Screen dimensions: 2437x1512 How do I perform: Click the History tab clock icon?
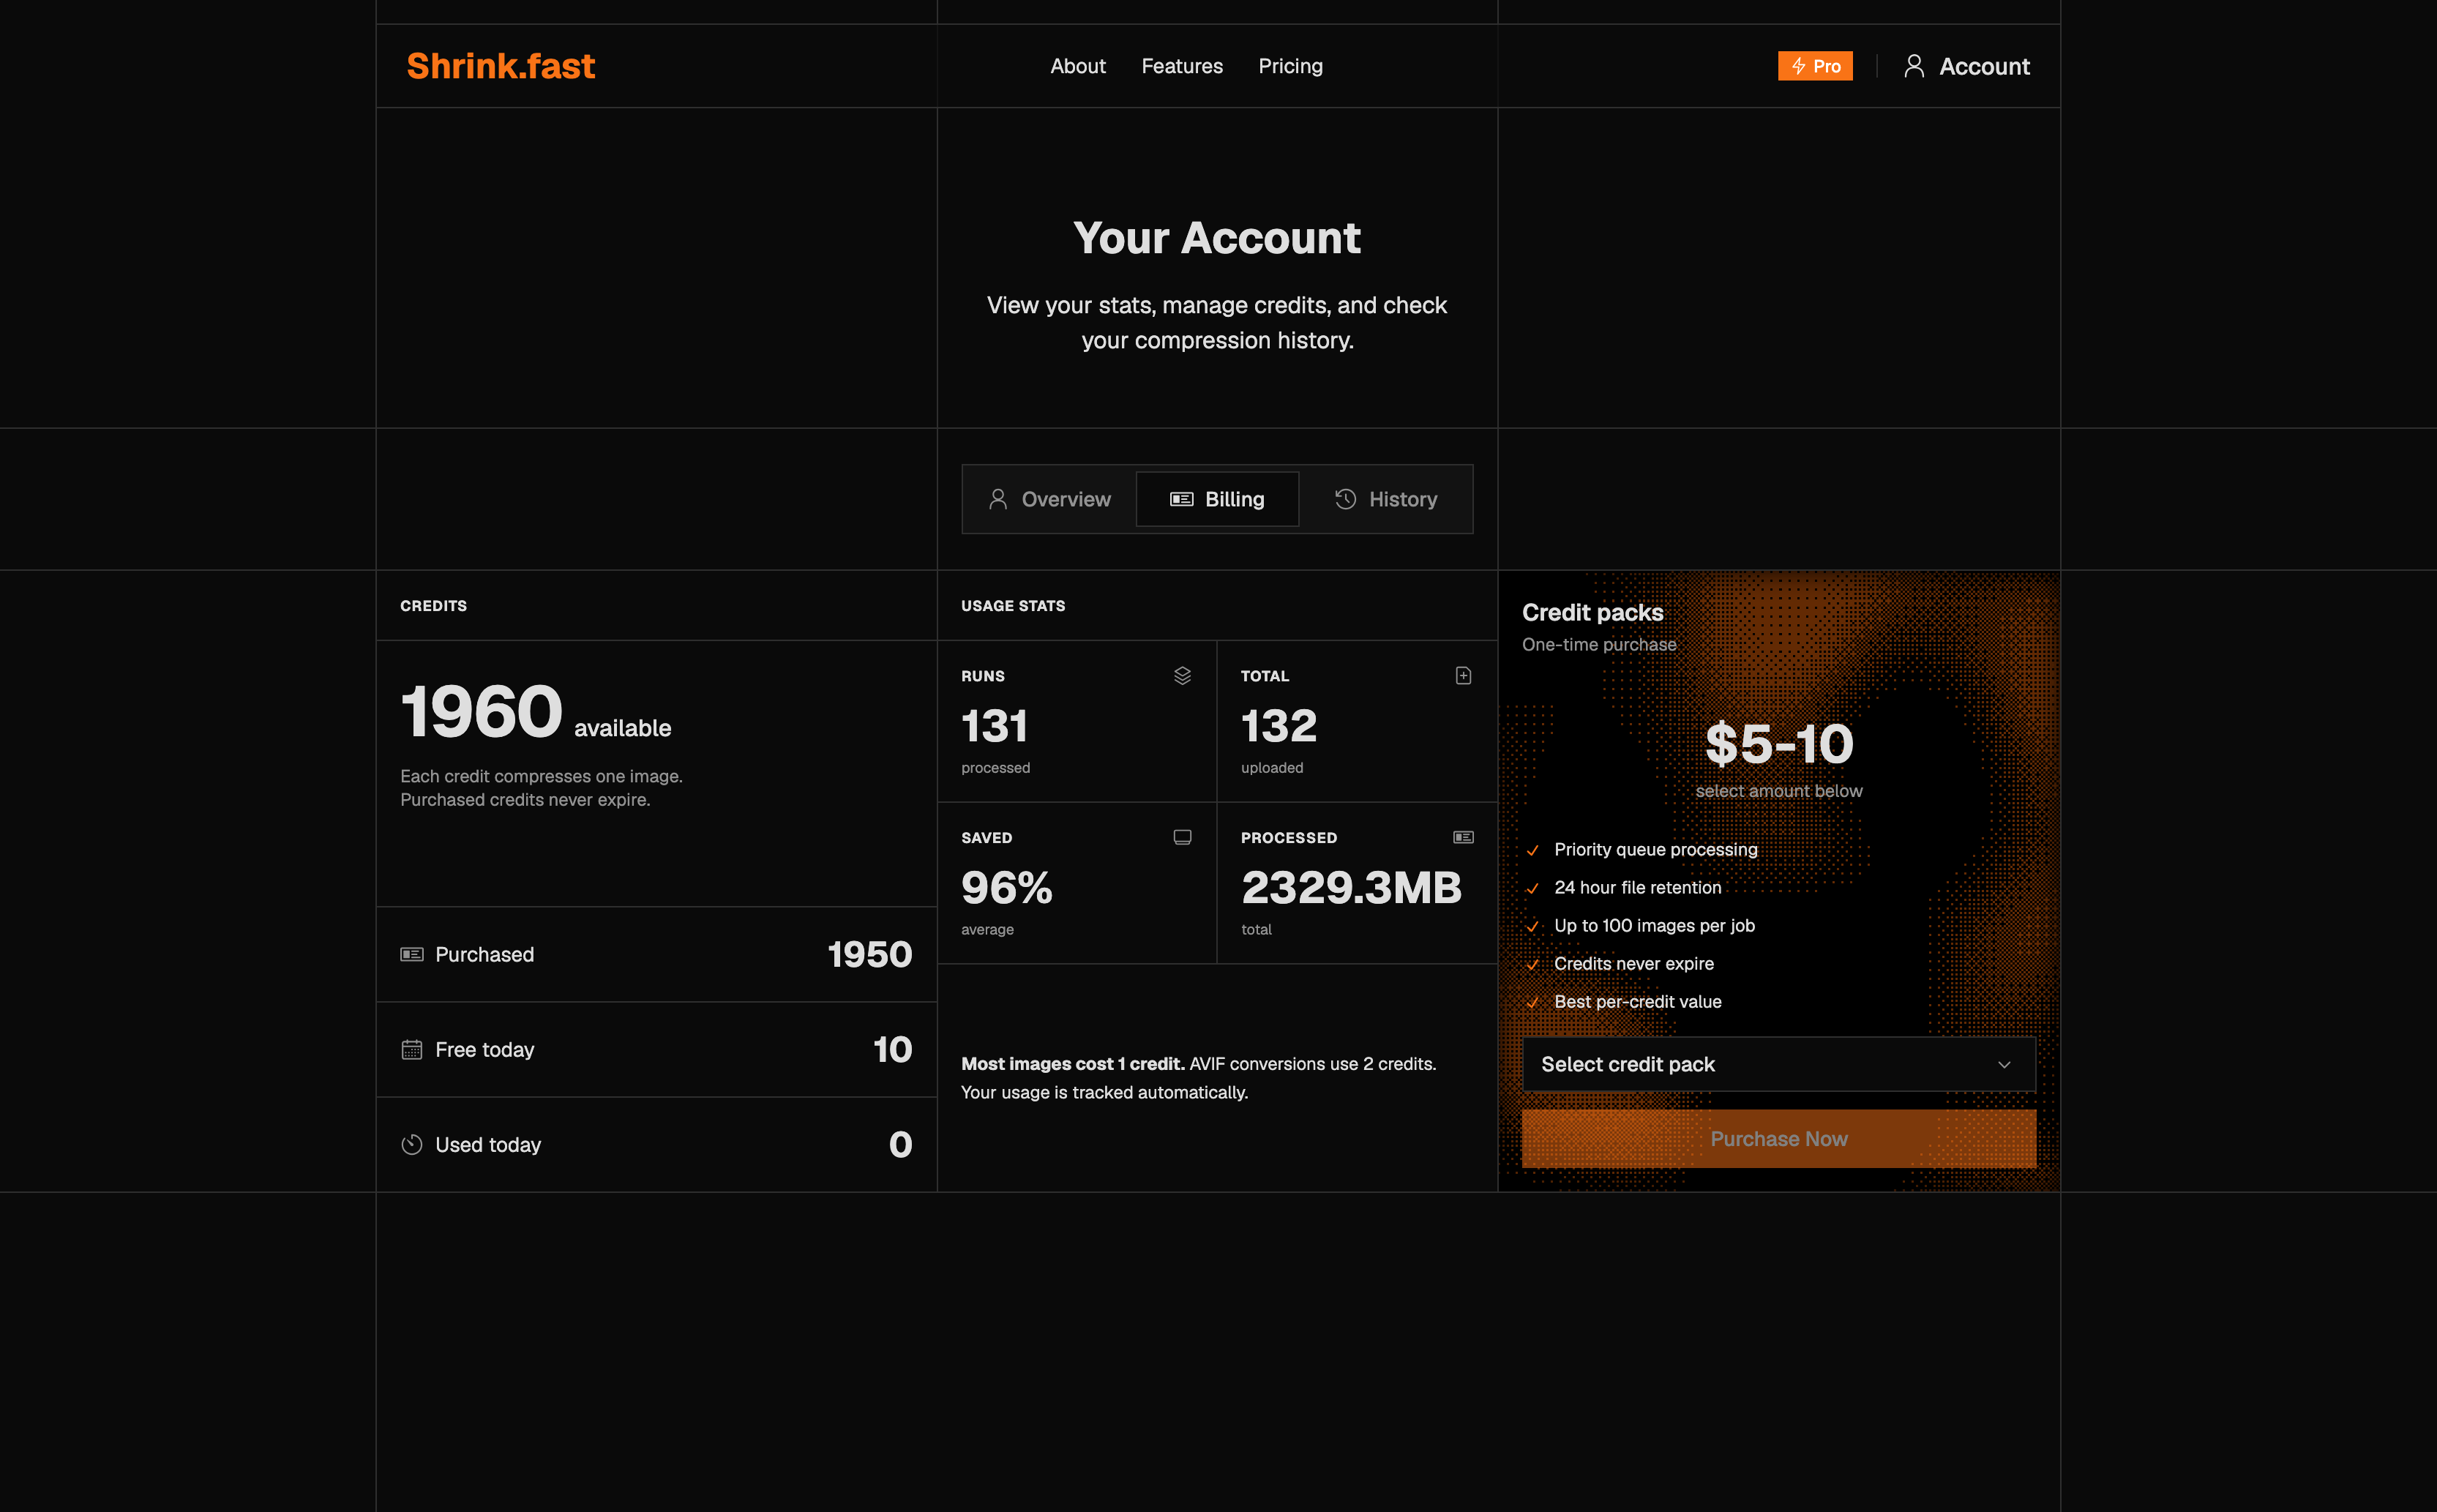(1345, 499)
